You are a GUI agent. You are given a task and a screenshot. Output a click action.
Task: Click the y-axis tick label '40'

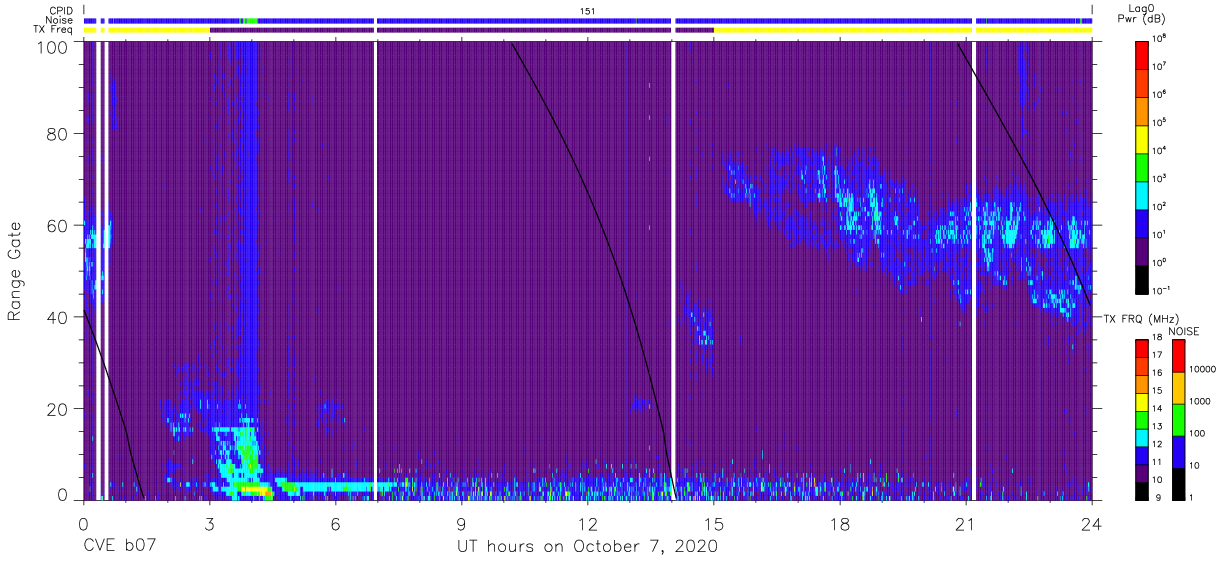coord(58,317)
